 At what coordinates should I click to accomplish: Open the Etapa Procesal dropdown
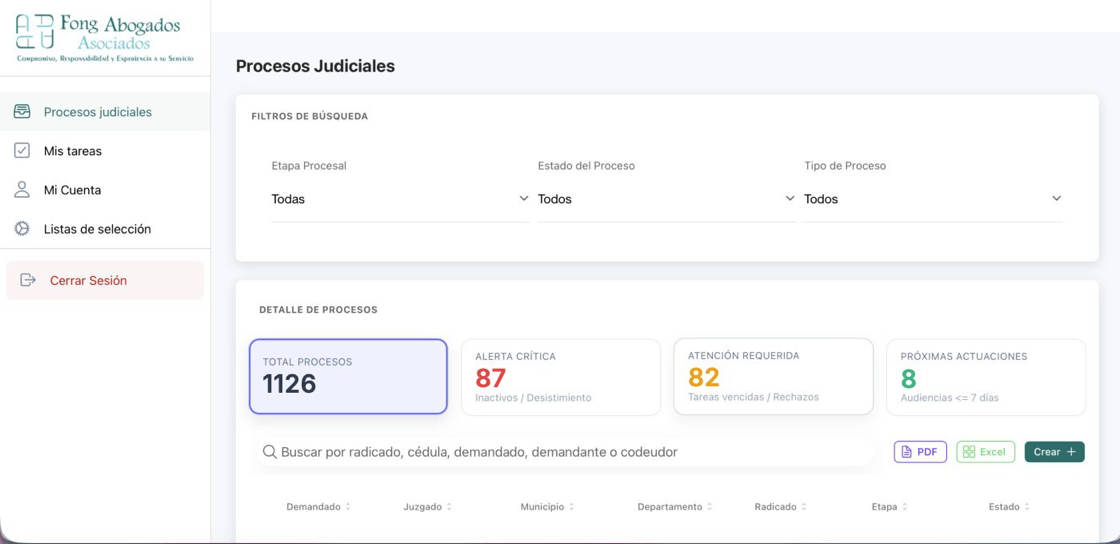400,199
